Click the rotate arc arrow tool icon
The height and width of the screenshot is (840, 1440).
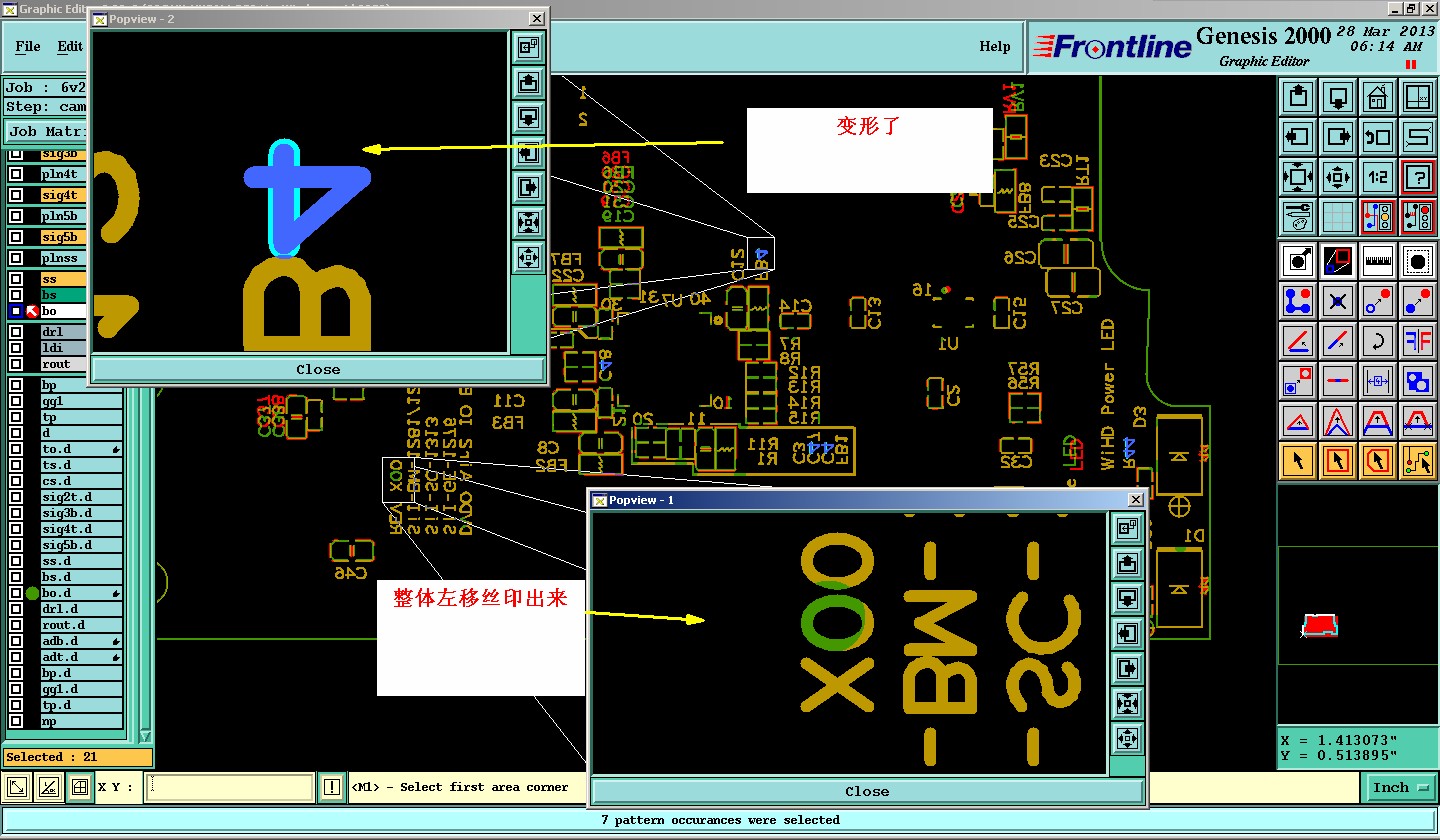(1378, 341)
